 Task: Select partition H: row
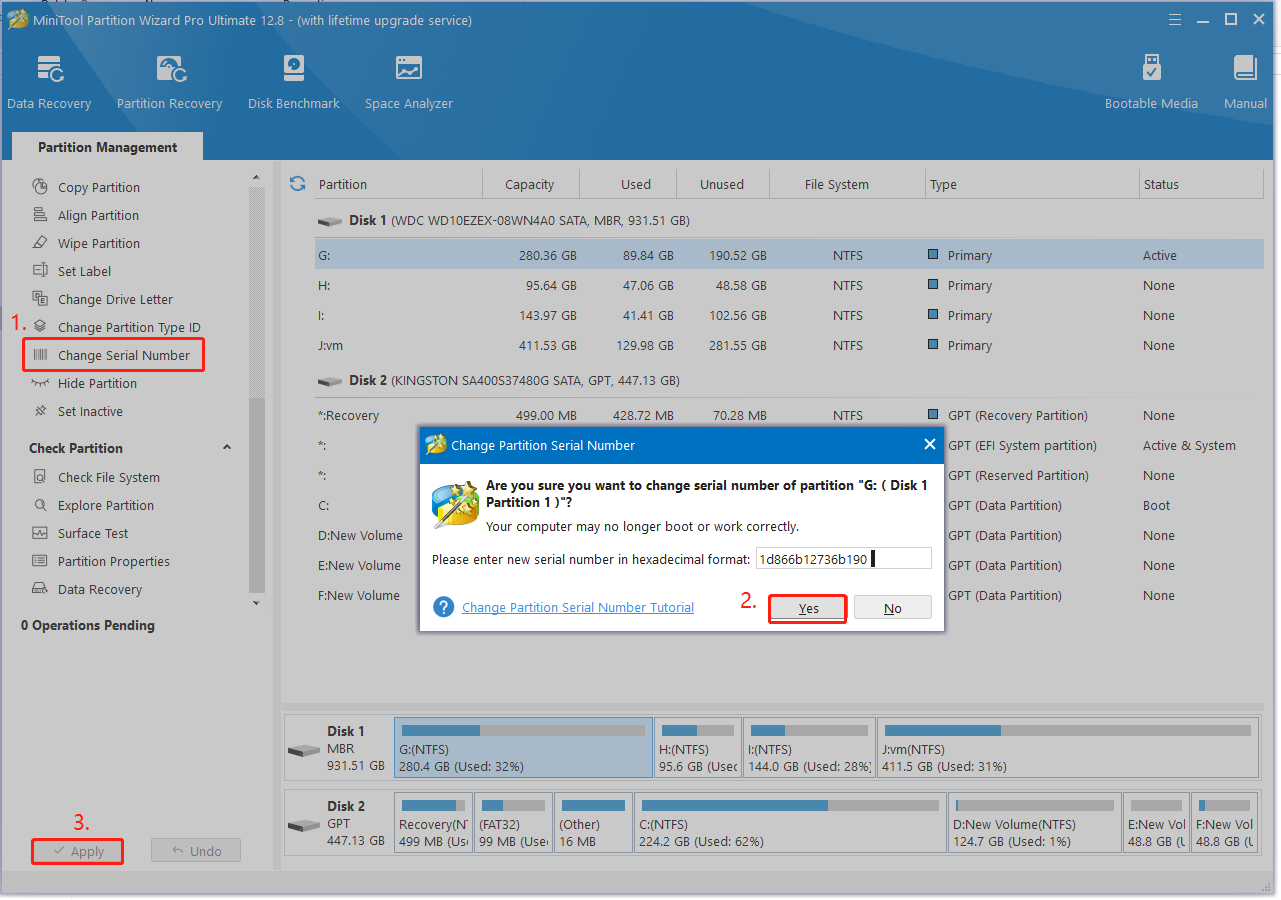789,285
